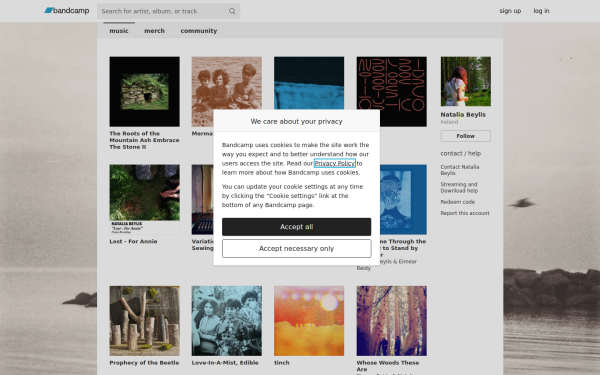The width and height of the screenshot is (600, 375).
Task: Open Streaming and Download help
Action: pos(459,188)
